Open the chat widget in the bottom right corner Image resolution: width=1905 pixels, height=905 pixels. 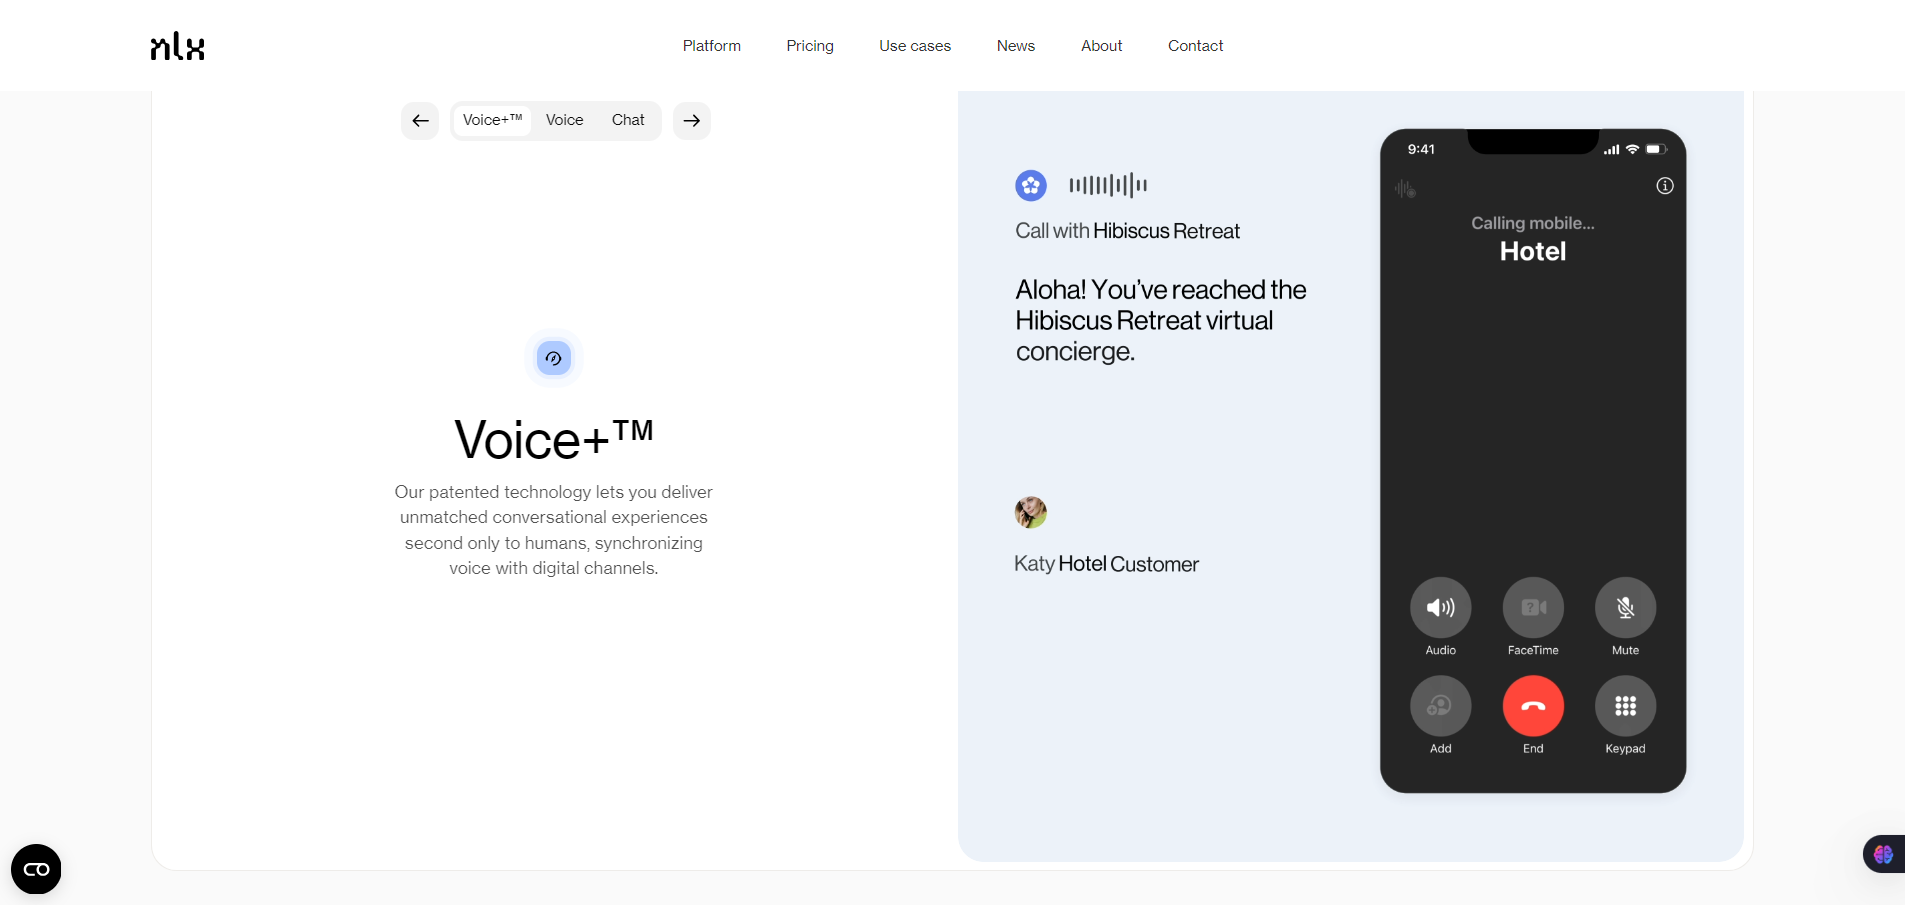tap(1881, 855)
